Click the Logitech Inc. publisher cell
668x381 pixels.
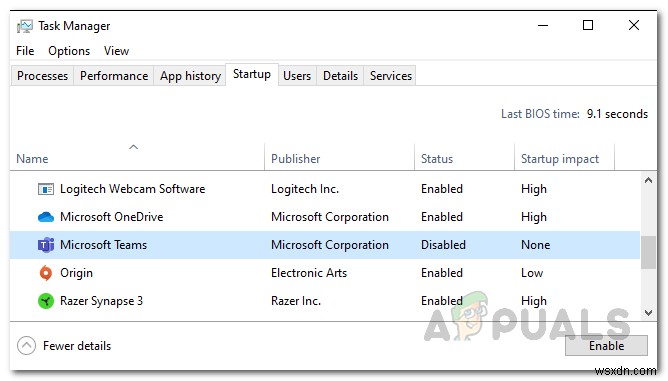[x=305, y=189]
